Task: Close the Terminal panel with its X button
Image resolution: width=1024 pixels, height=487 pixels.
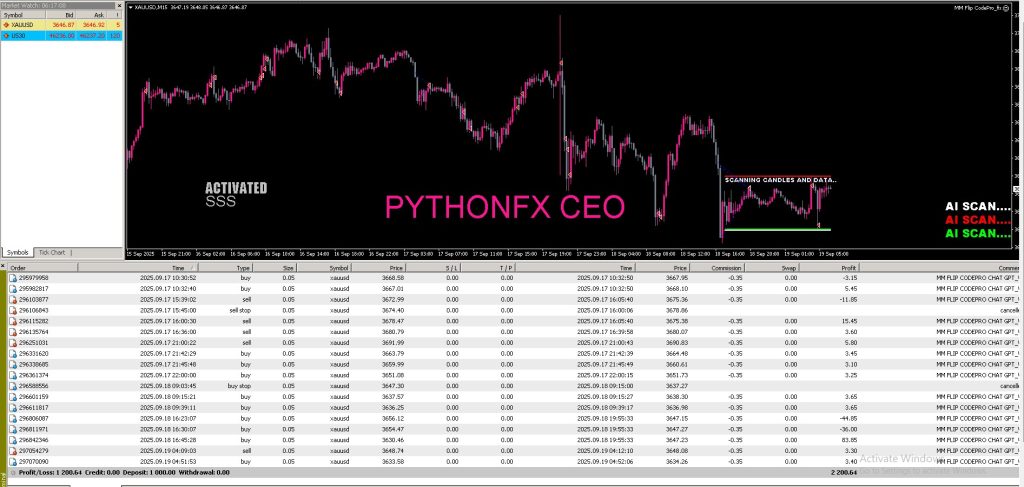Action: pyautogui.click(x=3, y=266)
